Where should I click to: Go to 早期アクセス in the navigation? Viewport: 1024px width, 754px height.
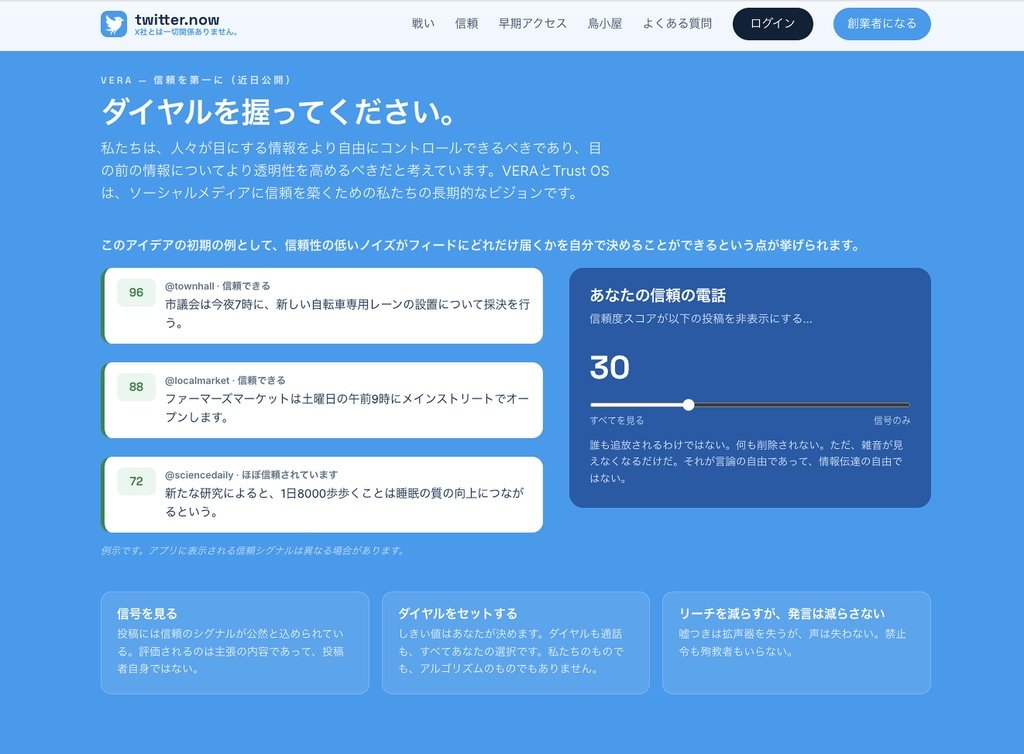click(533, 24)
